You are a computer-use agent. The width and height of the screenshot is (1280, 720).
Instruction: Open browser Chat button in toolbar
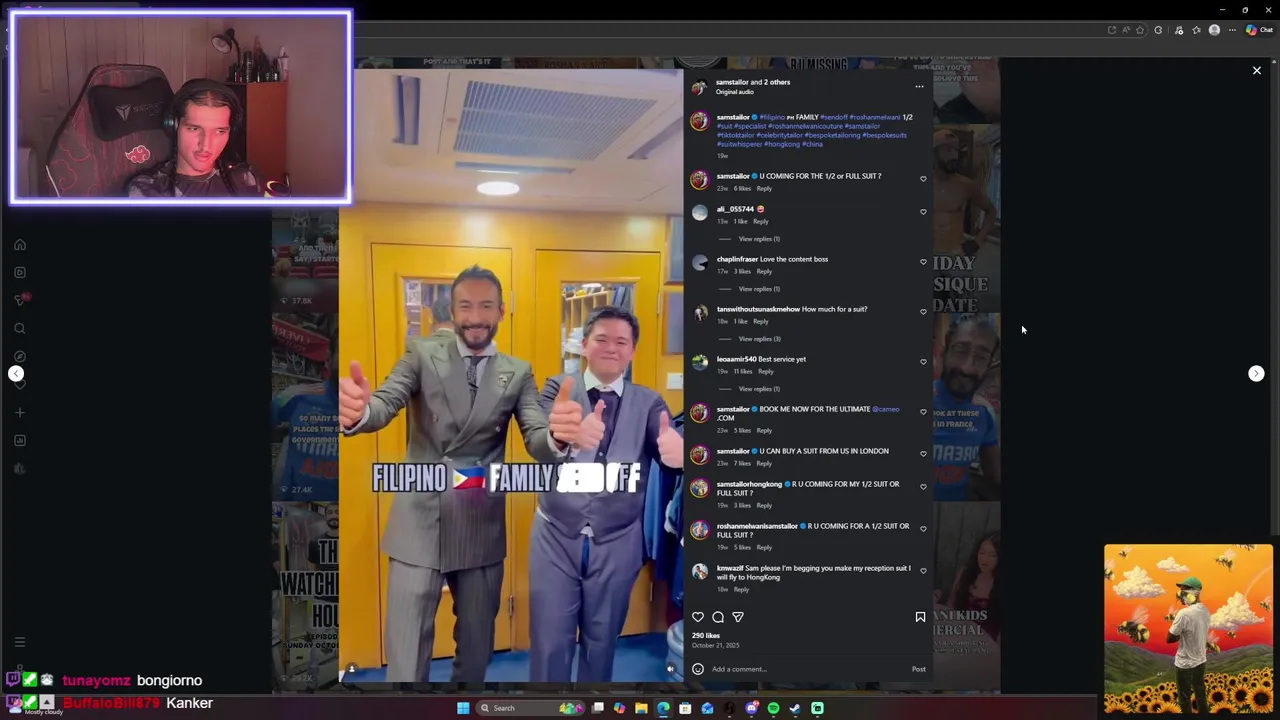(x=1257, y=30)
